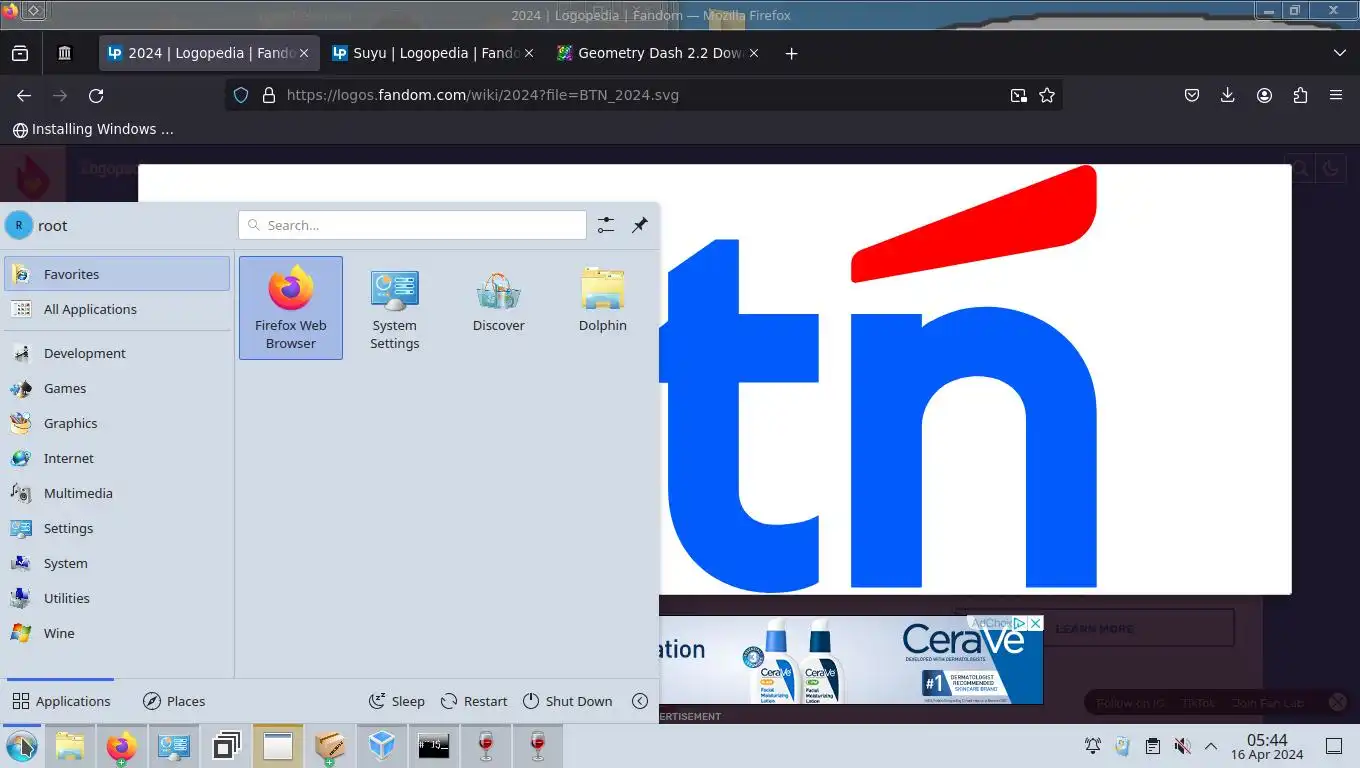Open a new Firefox tab
This screenshot has height=768, width=1360.
[791, 53]
